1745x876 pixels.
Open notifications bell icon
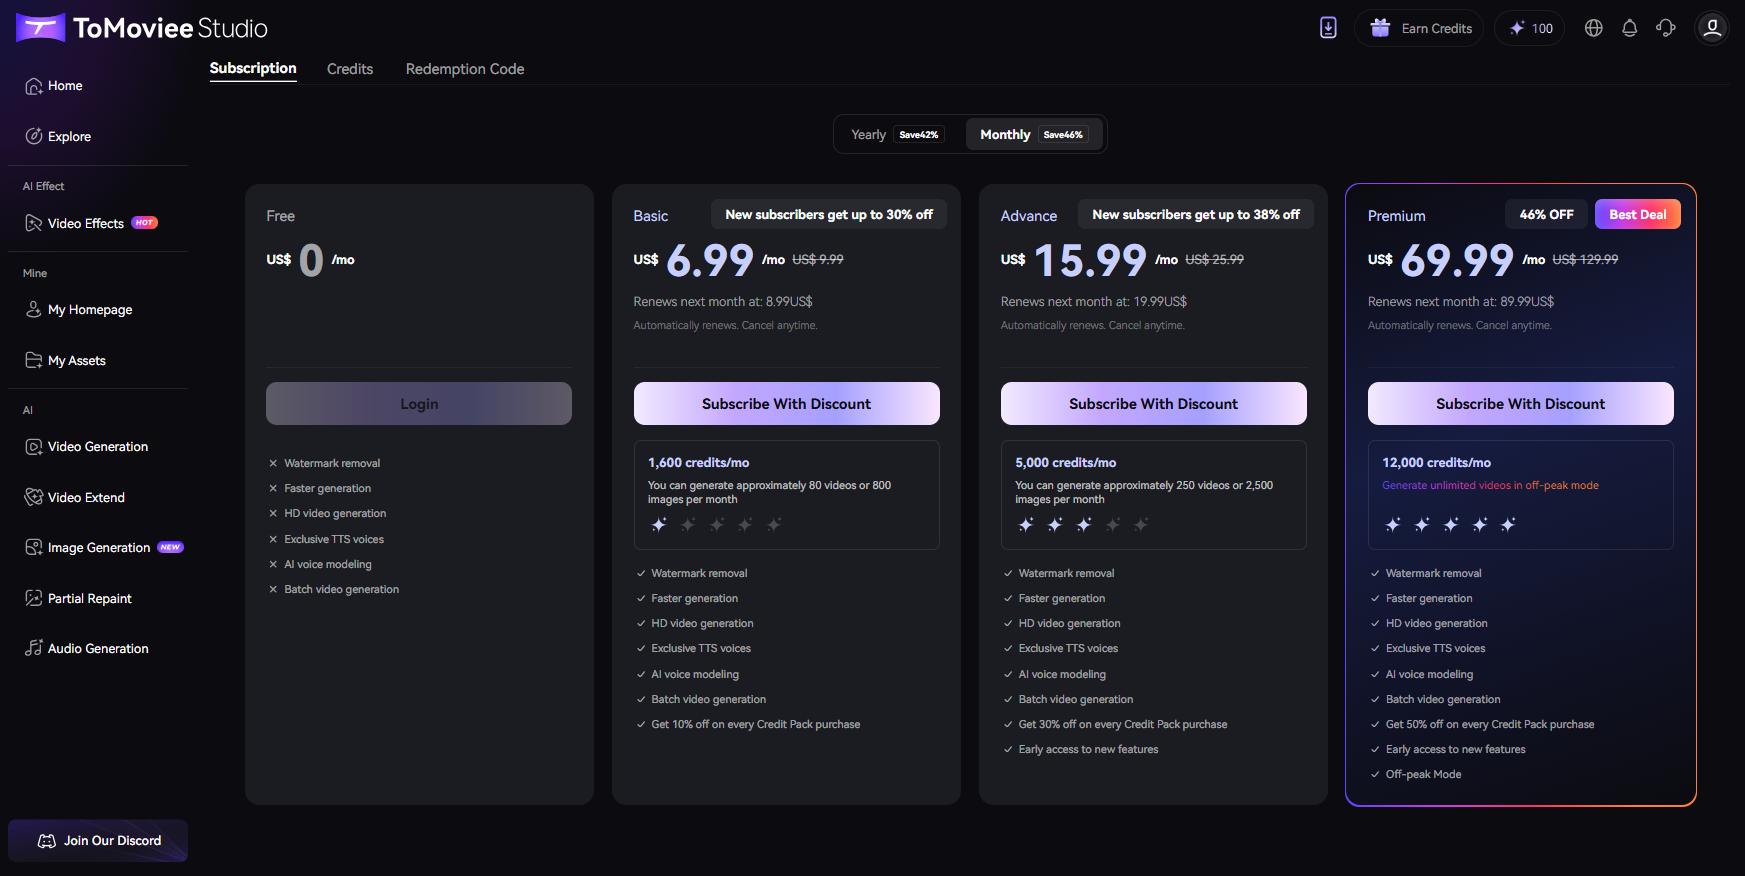[x=1630, y=28]
